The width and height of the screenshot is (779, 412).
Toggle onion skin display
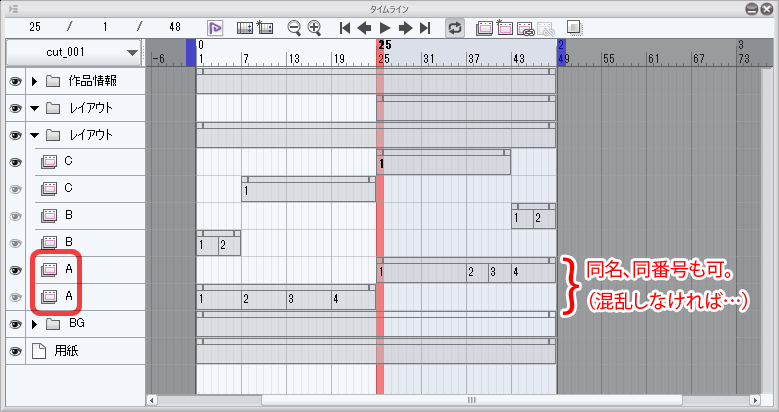(x=574, y=27)
